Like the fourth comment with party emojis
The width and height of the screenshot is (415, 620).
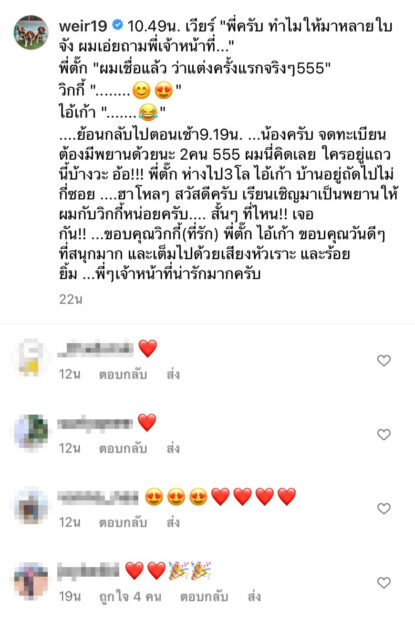(x=384, y=582)
